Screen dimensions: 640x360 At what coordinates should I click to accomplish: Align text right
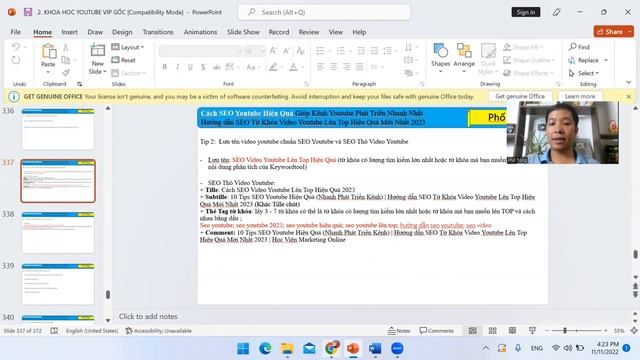[x=347, y=67]
